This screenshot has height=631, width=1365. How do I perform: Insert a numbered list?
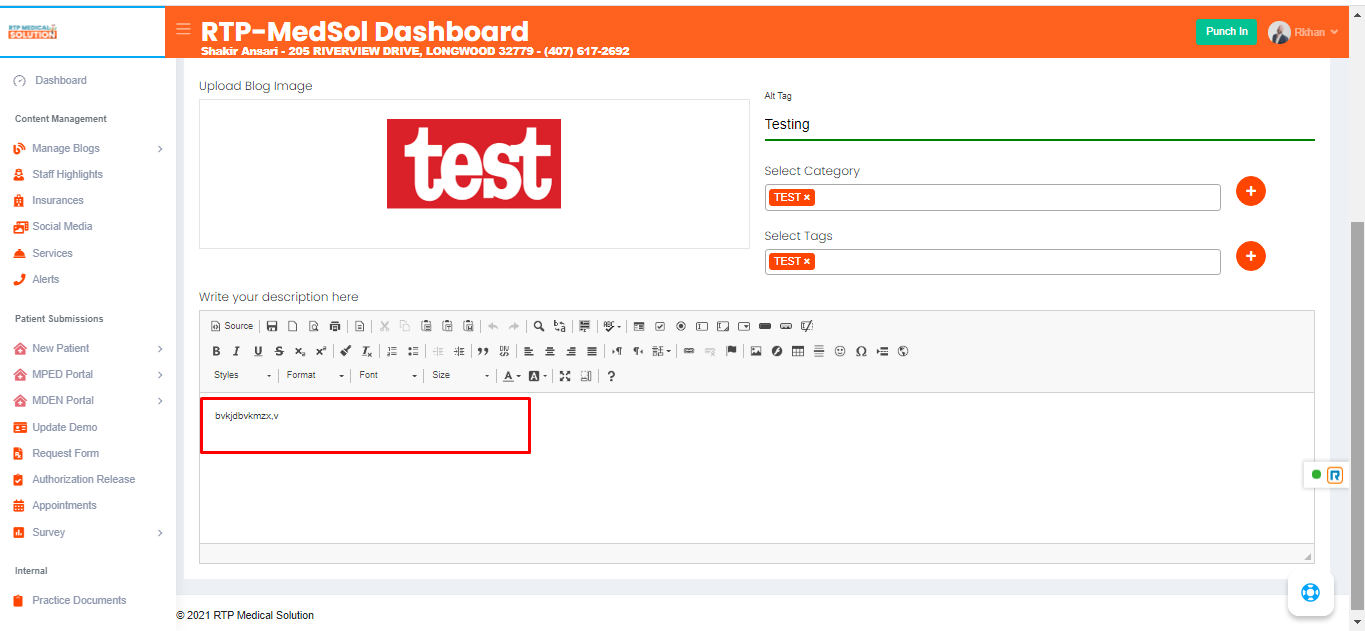392,351
